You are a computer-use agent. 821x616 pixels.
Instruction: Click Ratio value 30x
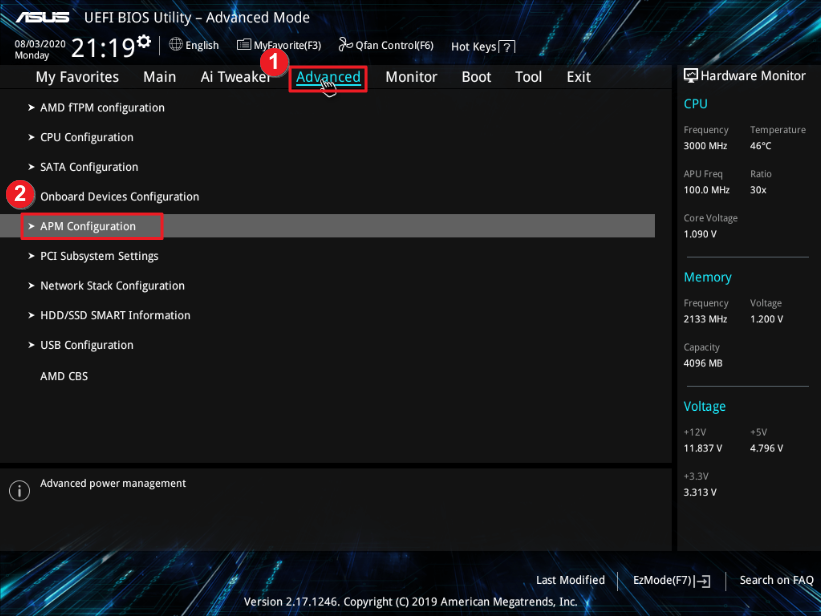pos(758,190)
